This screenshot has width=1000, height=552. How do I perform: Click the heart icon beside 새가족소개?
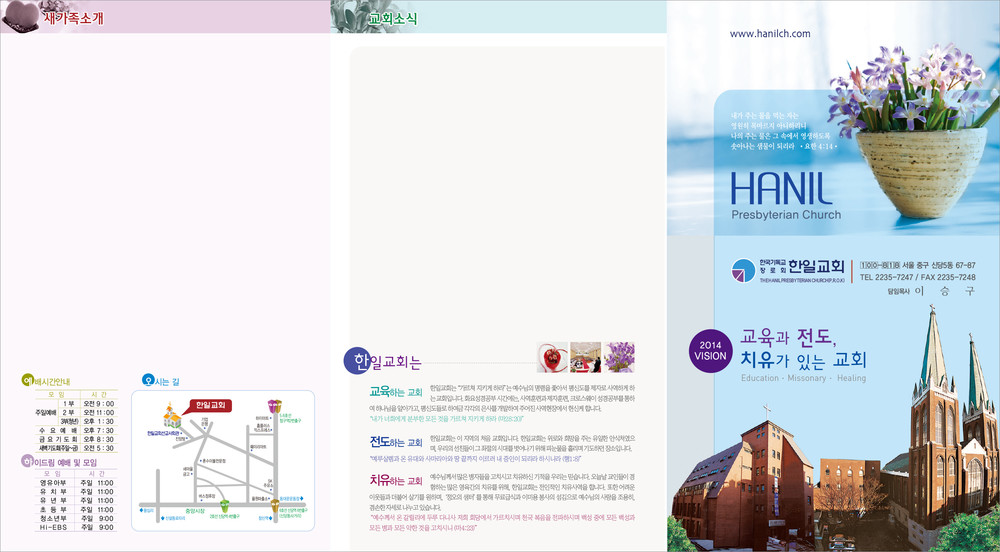[x=20, y=17]
